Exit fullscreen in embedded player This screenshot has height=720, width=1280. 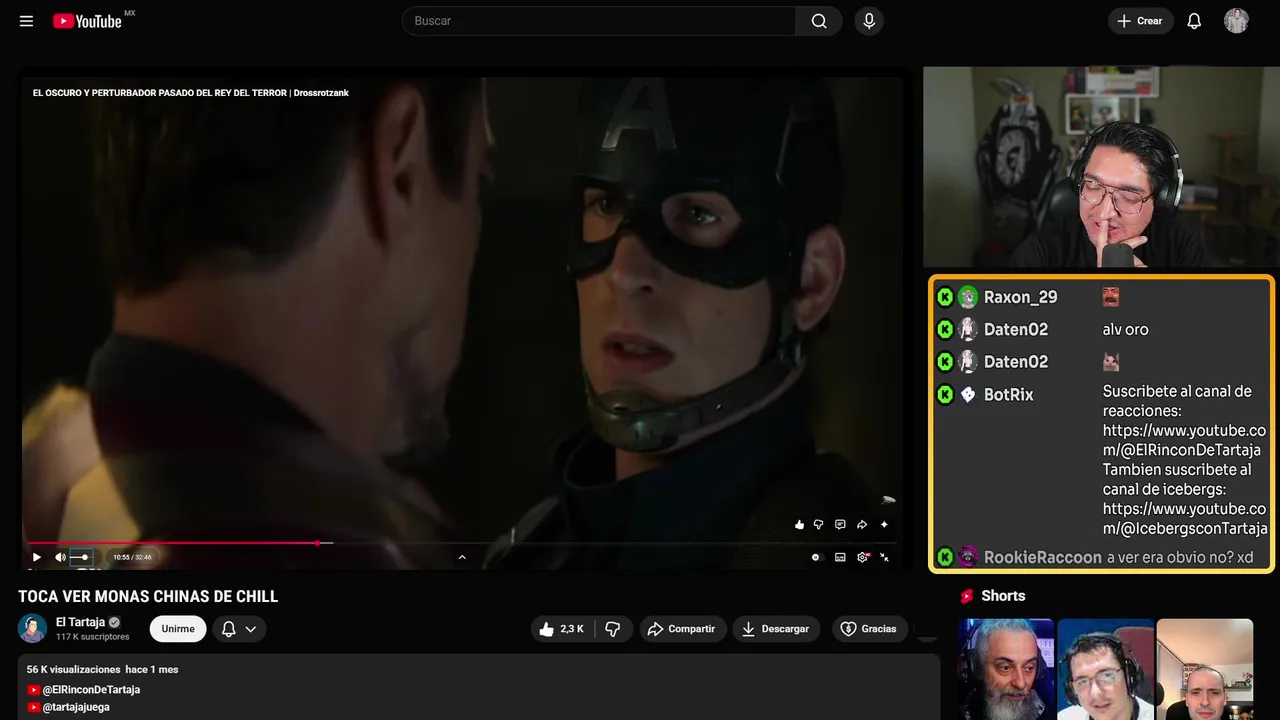pos(884,557)
